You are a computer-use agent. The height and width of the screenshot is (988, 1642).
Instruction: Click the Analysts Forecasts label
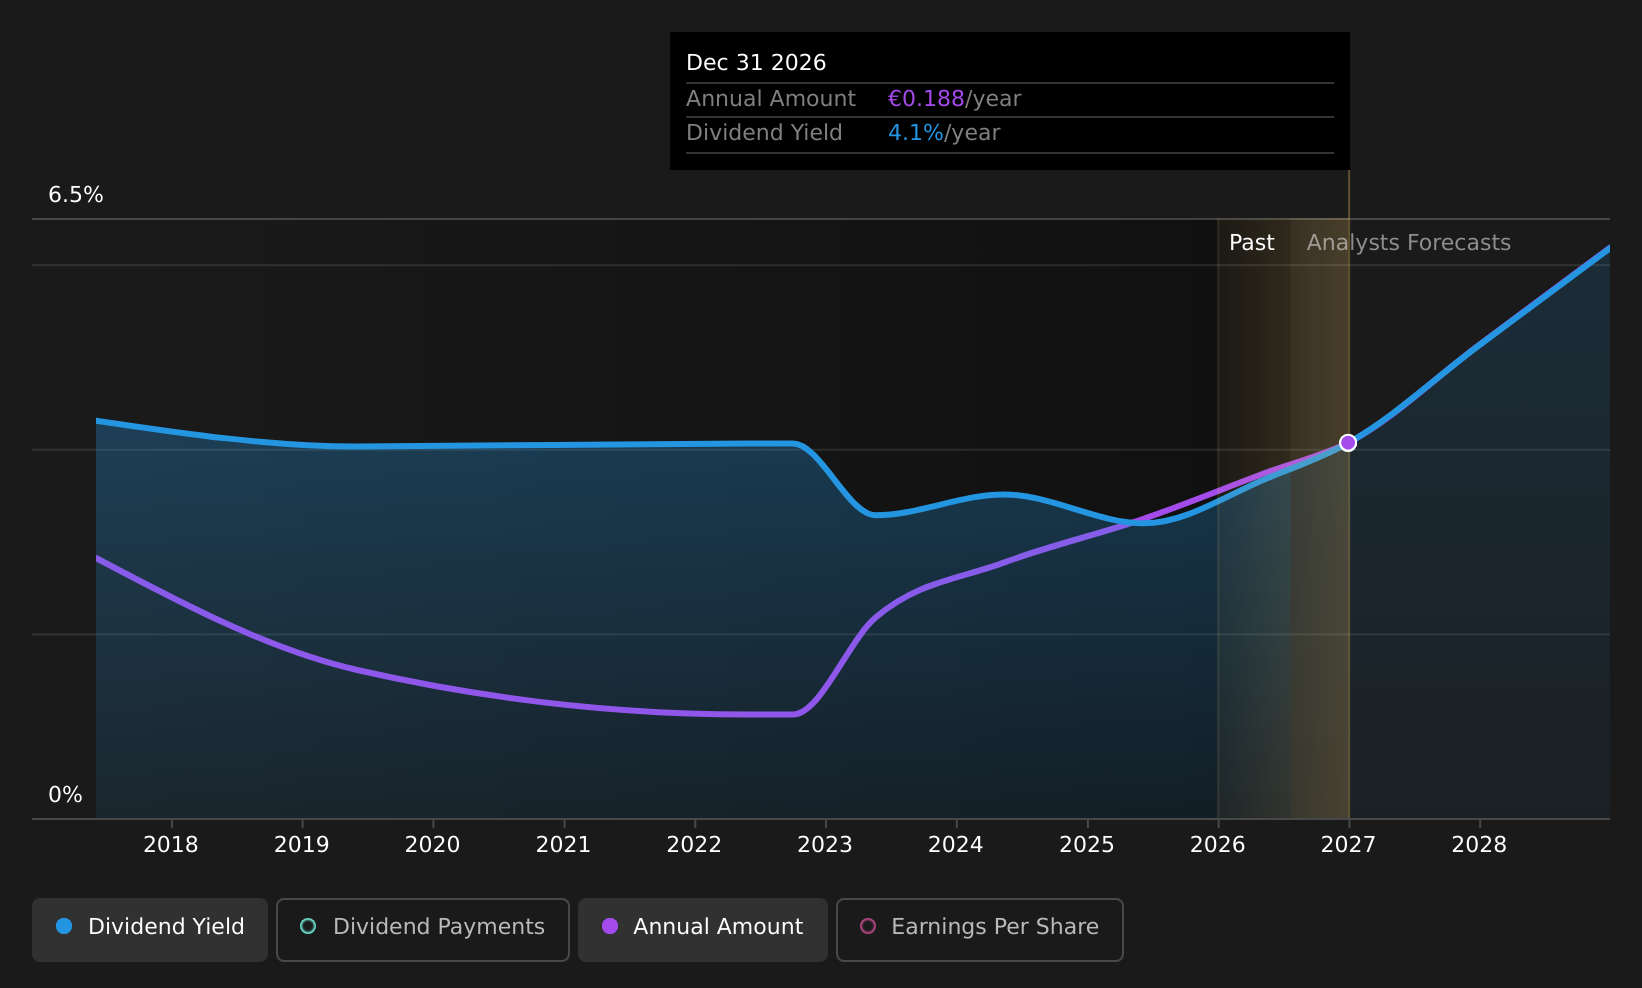point(1409,243)
